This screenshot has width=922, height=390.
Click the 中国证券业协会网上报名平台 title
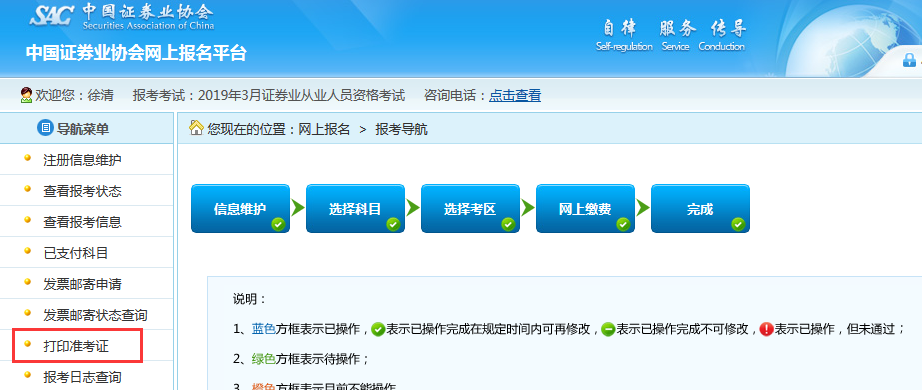tap(136, 53)
